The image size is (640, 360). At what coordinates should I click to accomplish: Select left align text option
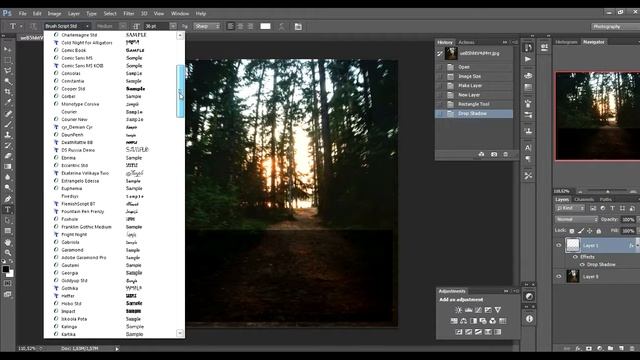[x=231, y=26]
